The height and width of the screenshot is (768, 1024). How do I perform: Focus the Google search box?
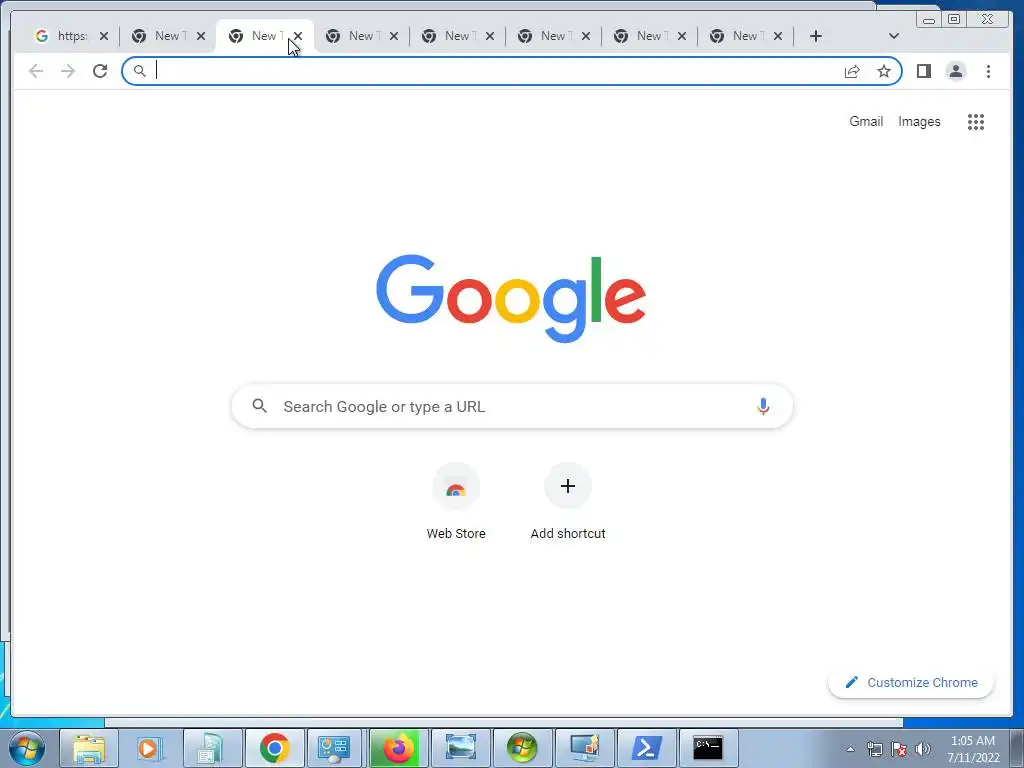pos(512,406)
